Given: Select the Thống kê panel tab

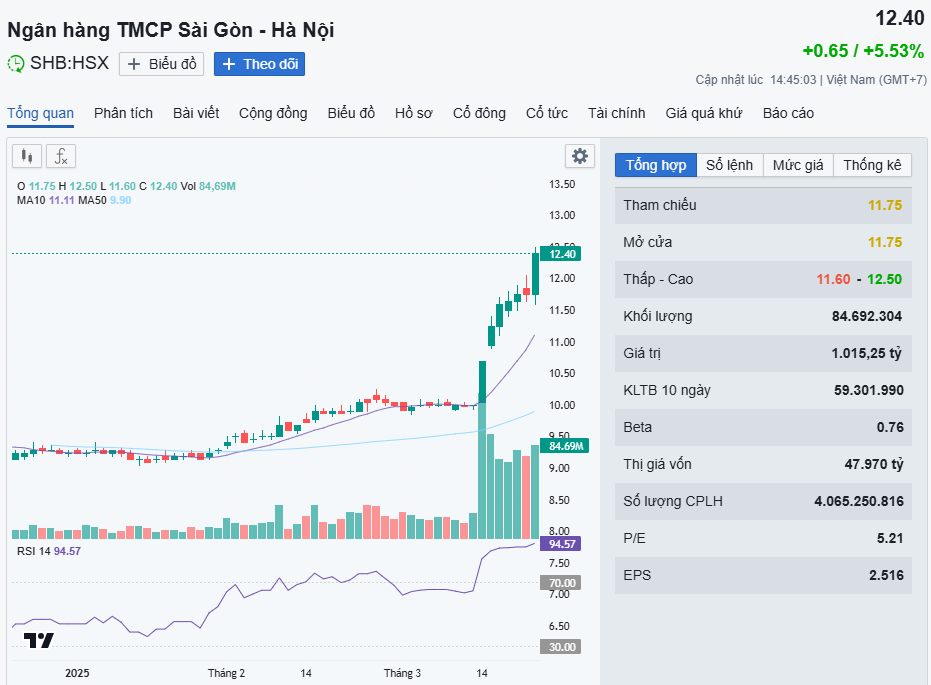Looking at the screenshot, I should click(872, 165).
